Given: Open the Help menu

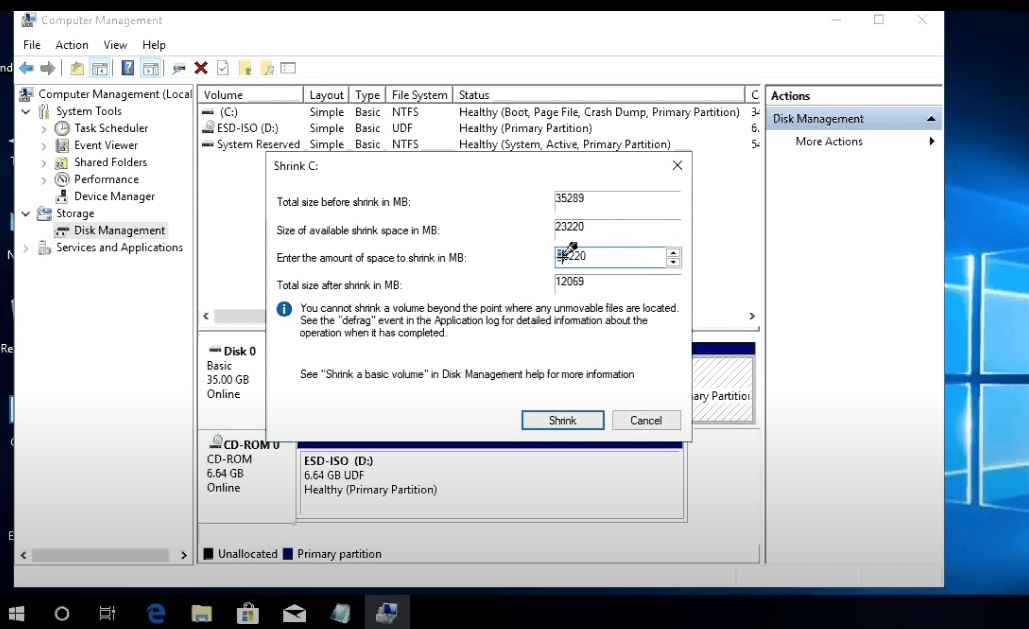Looking at the screenshot, I should pyautogui.click(x=154, y=45).
